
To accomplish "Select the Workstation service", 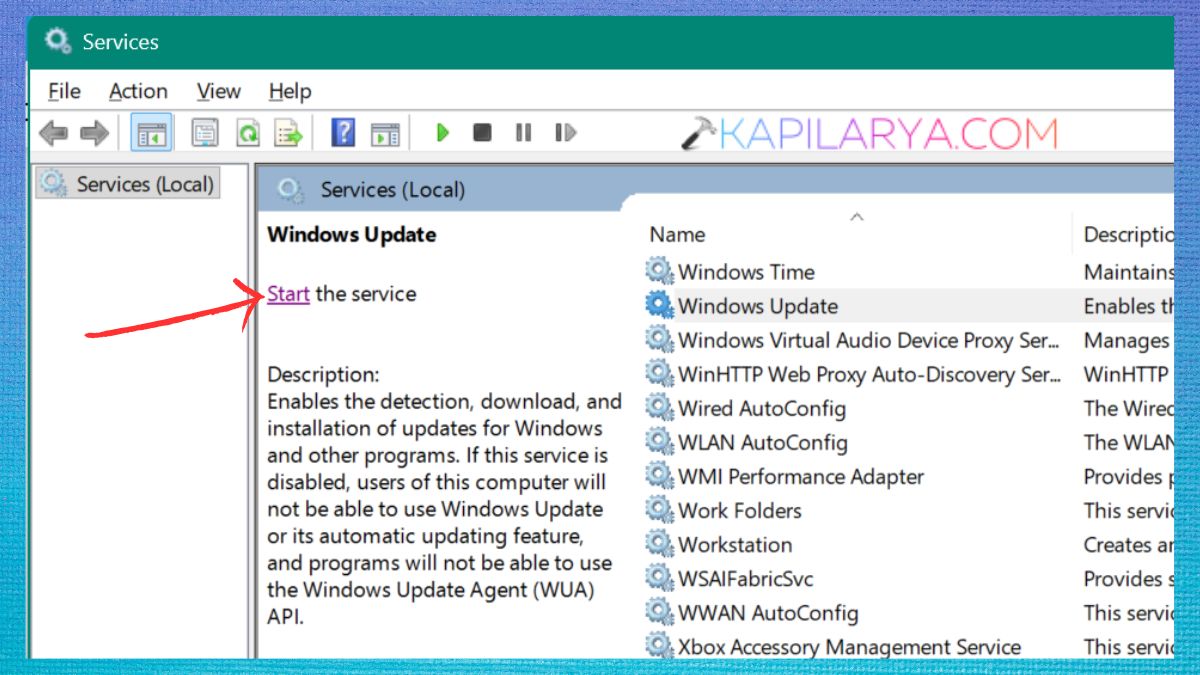I will (x=735, y=544).
